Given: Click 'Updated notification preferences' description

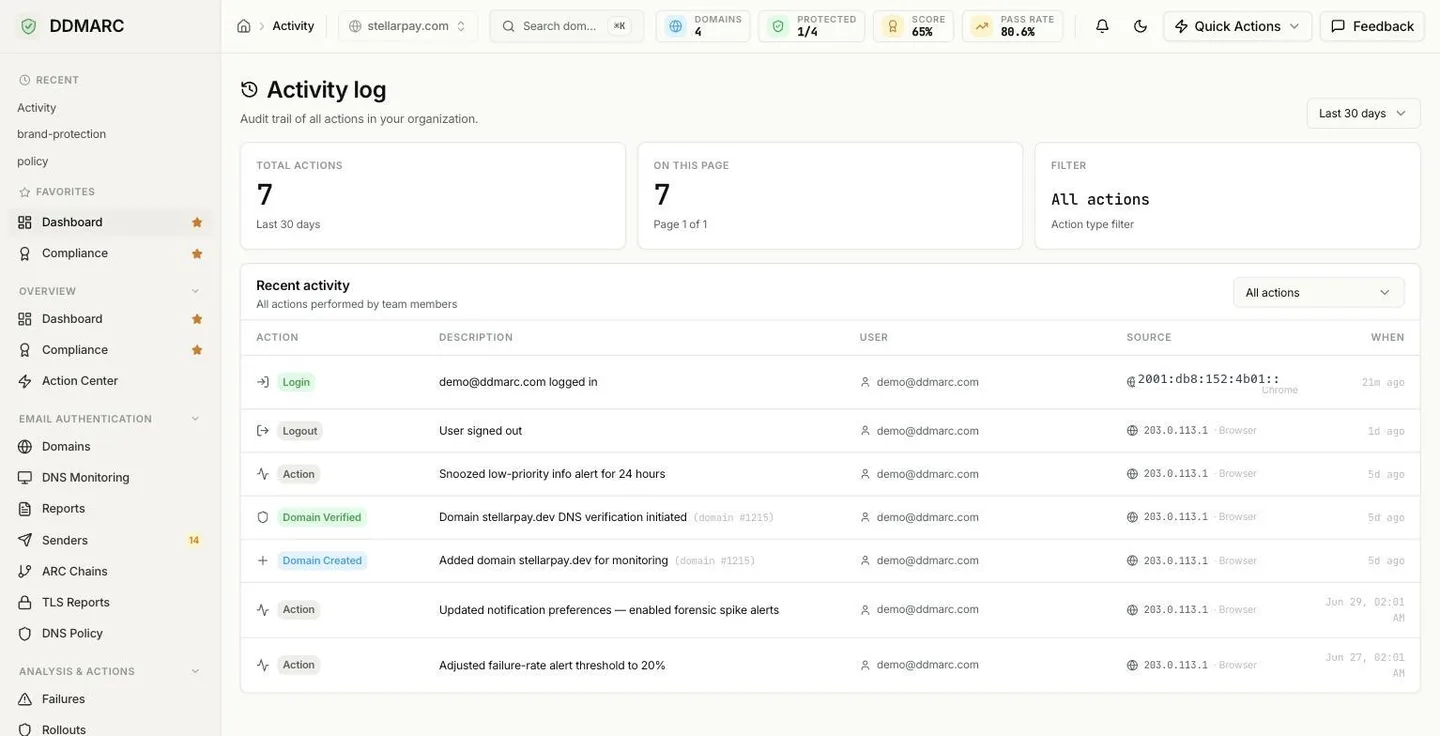Looking at the screenshot, I should point(609,610).
